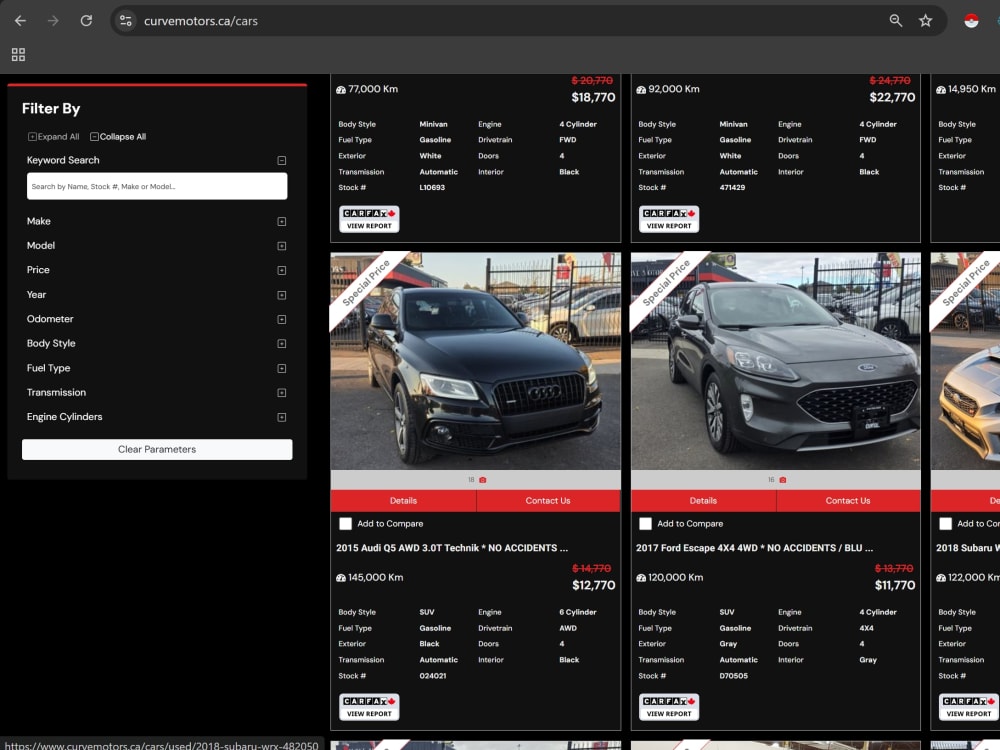
Task: Expand the Price filter
Action: [x=281, y=270]
